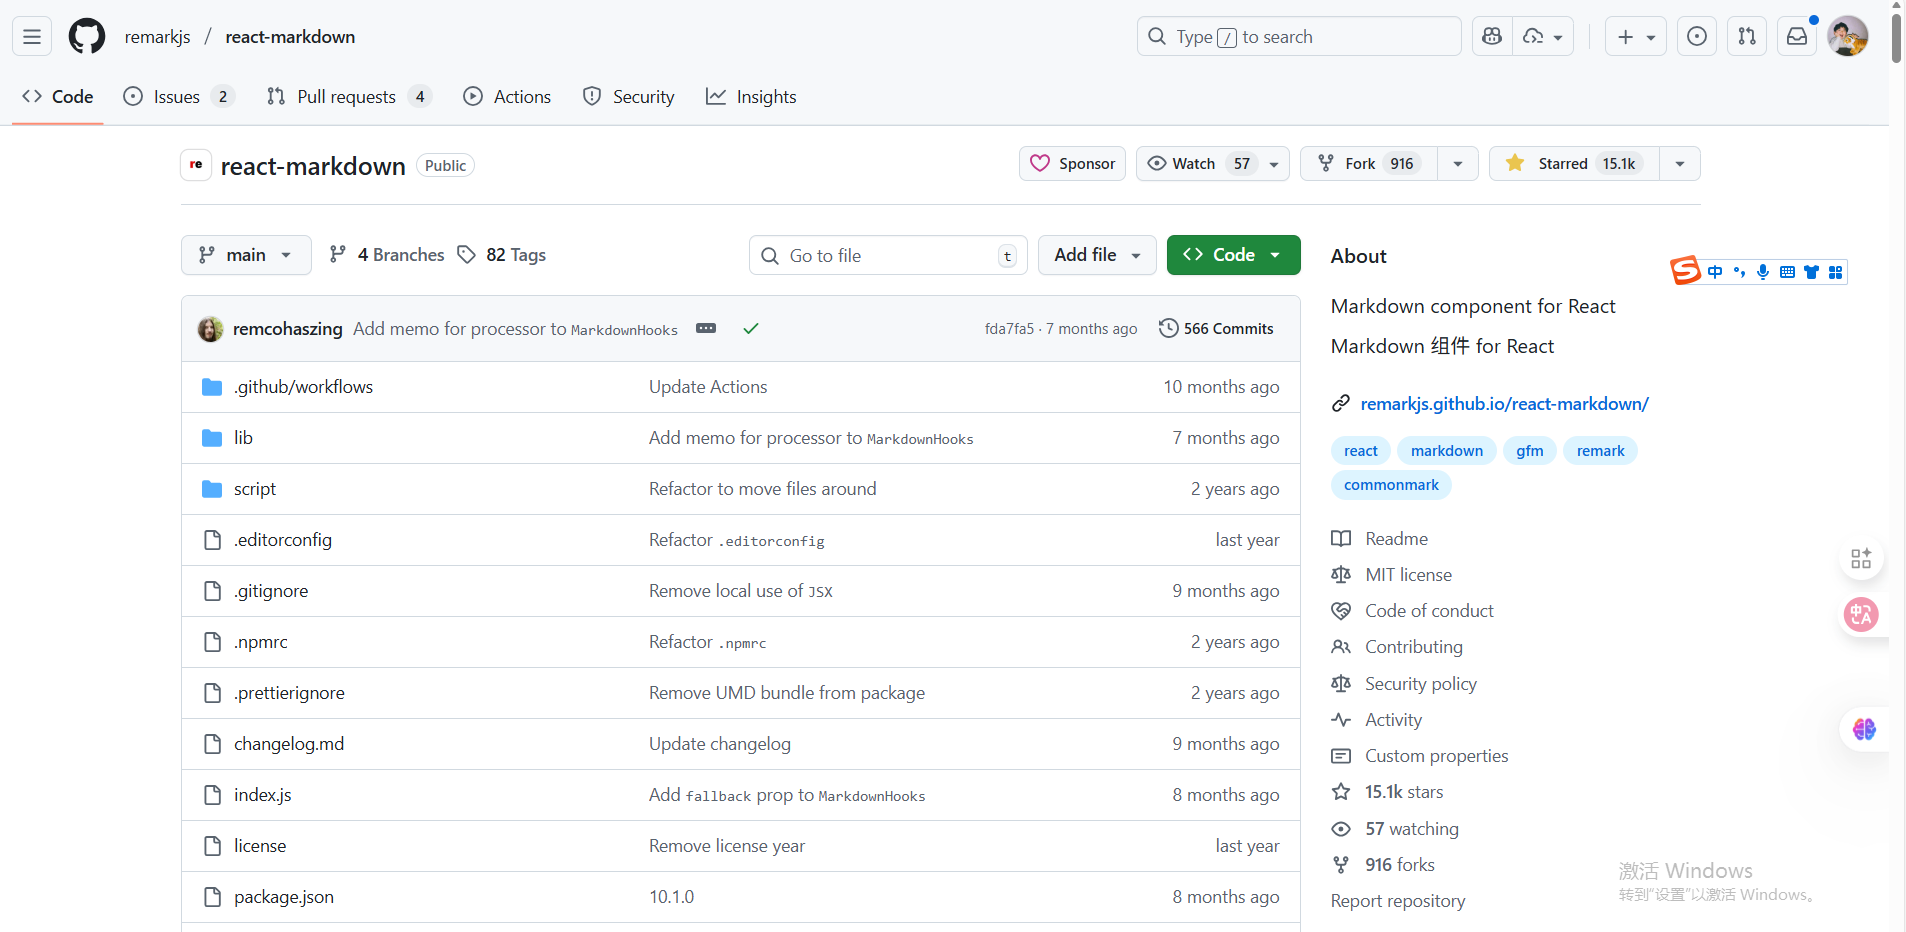1906x932 pixels.
Task: Go to GitHub homepage logo
Action: click(x=87, y=37)
